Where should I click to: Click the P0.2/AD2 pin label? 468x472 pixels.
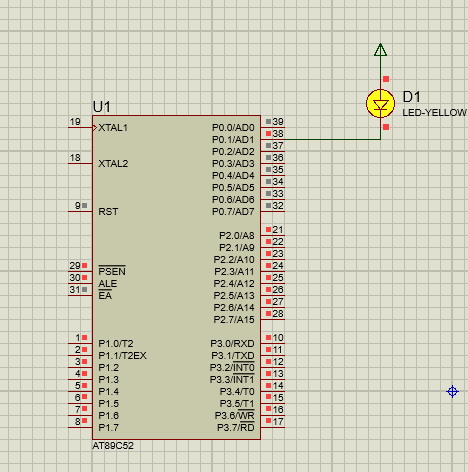[233, 152]
